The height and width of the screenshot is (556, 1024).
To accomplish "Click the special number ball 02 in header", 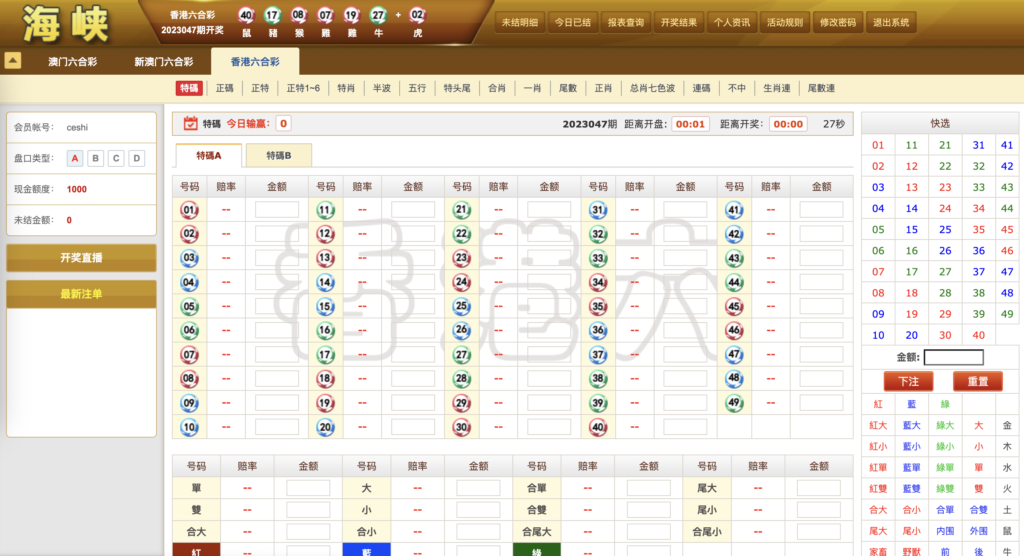I will [x=417, y=15].
